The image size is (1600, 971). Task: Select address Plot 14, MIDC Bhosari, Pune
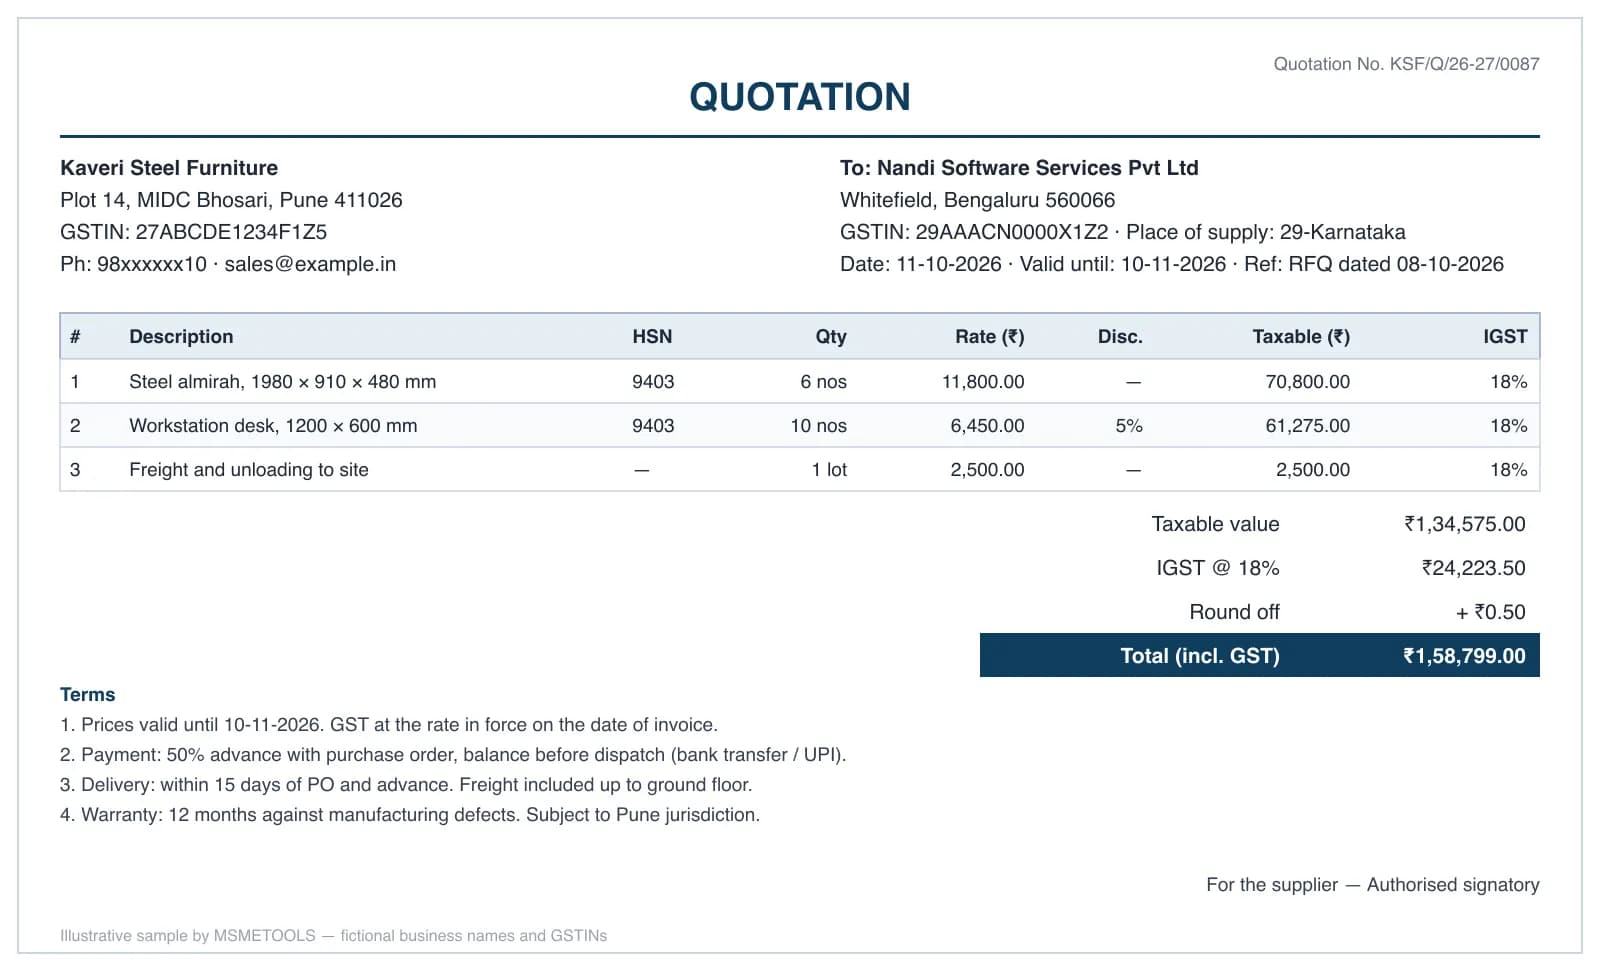coord(231,200)
